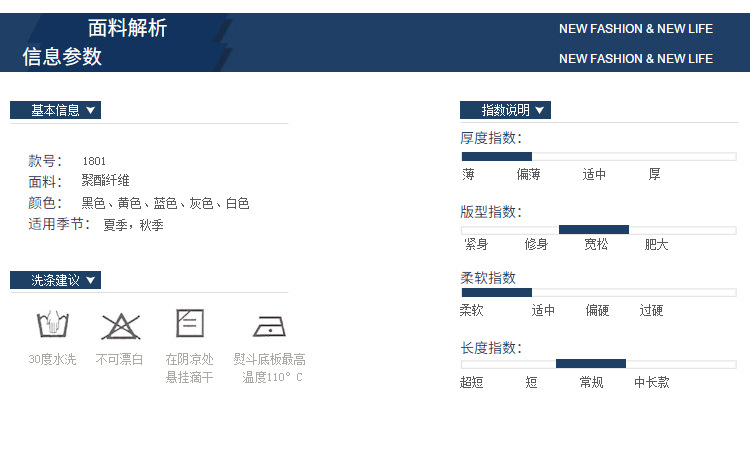Click the 熨斗底板最高温度110°C caption
The width and height of the screenshot is (750, 455).
(x=270, y=368)
